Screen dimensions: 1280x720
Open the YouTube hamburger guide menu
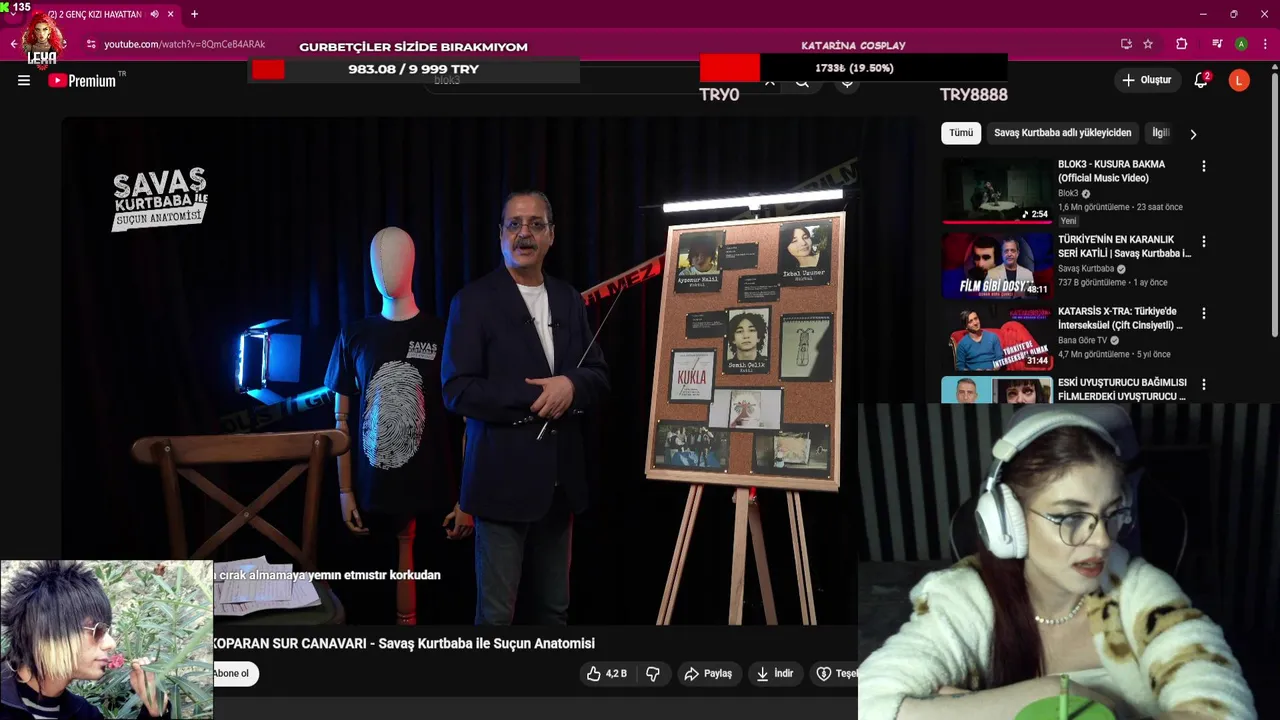pyautogui.click(x=24, y=81)
